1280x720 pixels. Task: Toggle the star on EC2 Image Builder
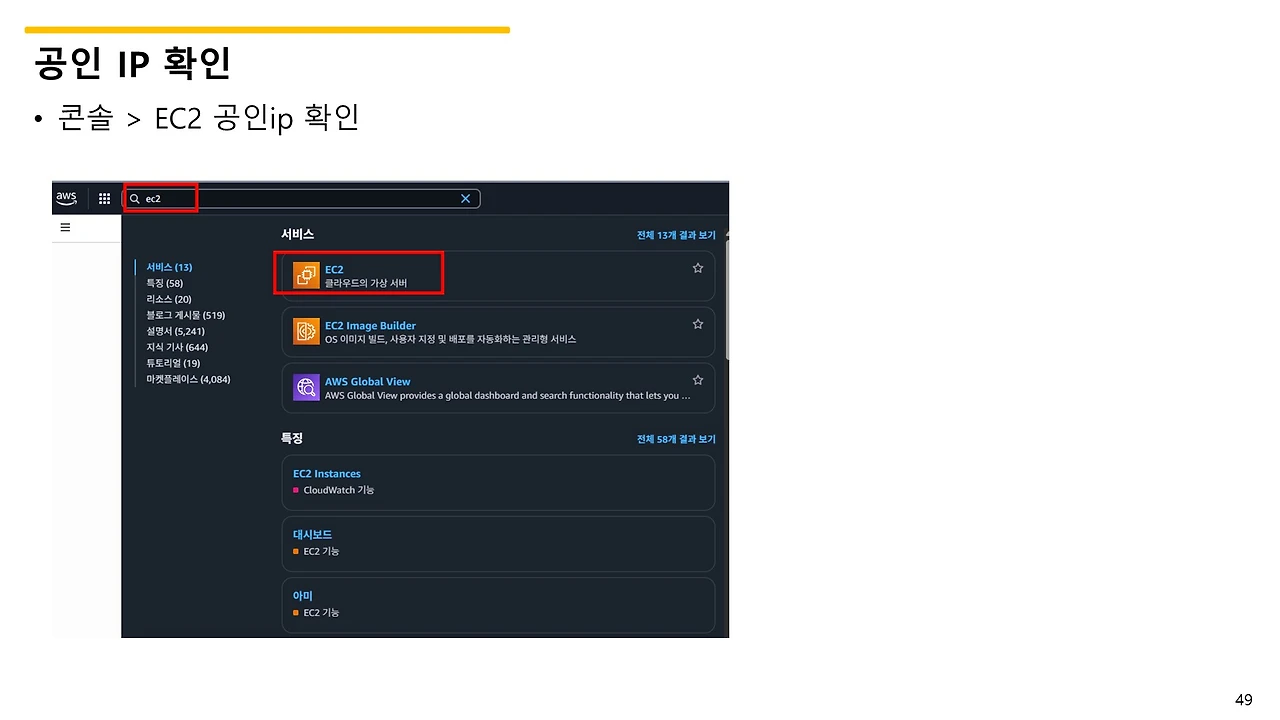(x=697, y=323)
